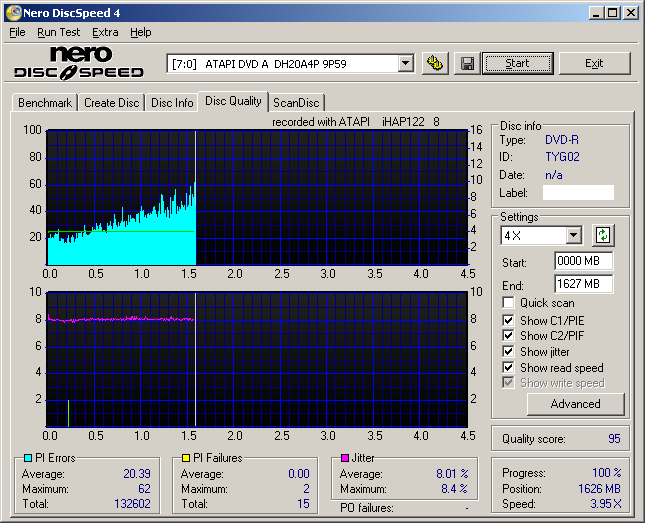Disable Show jitter checkbox
Viewport: 645px width, 523px height.
pos(508,351)
